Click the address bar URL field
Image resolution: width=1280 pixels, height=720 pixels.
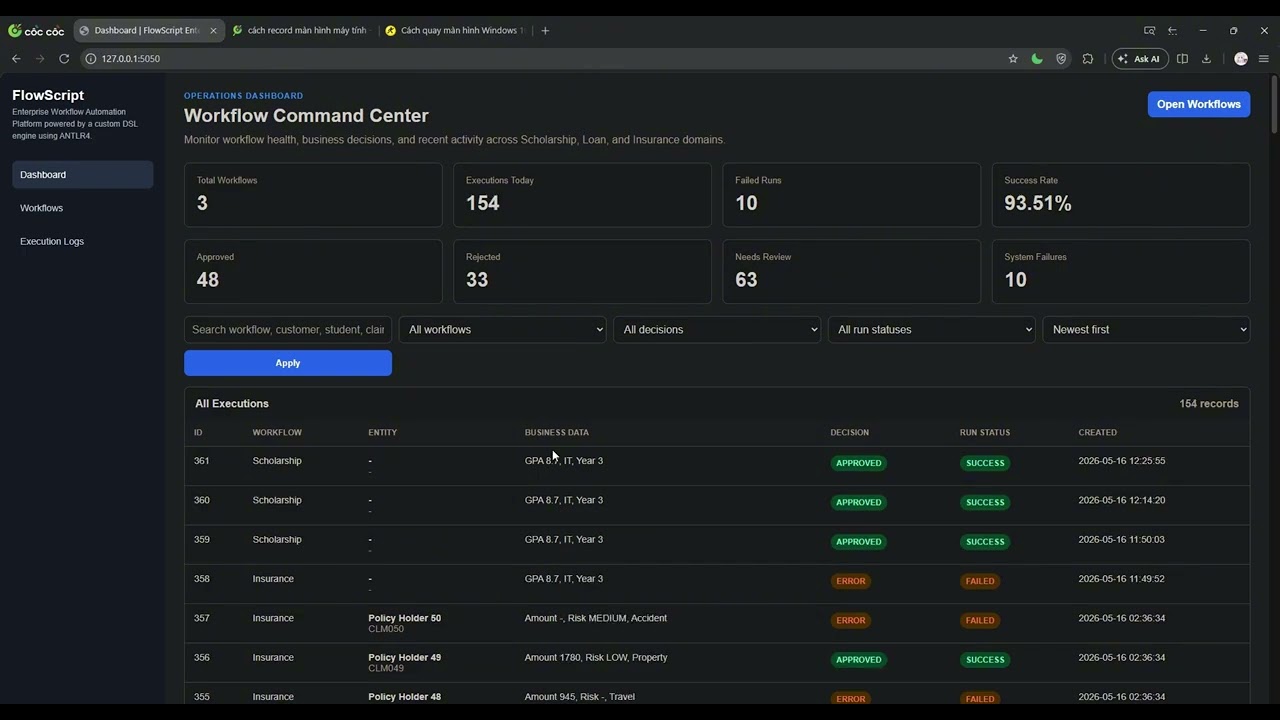coord(540,59)
